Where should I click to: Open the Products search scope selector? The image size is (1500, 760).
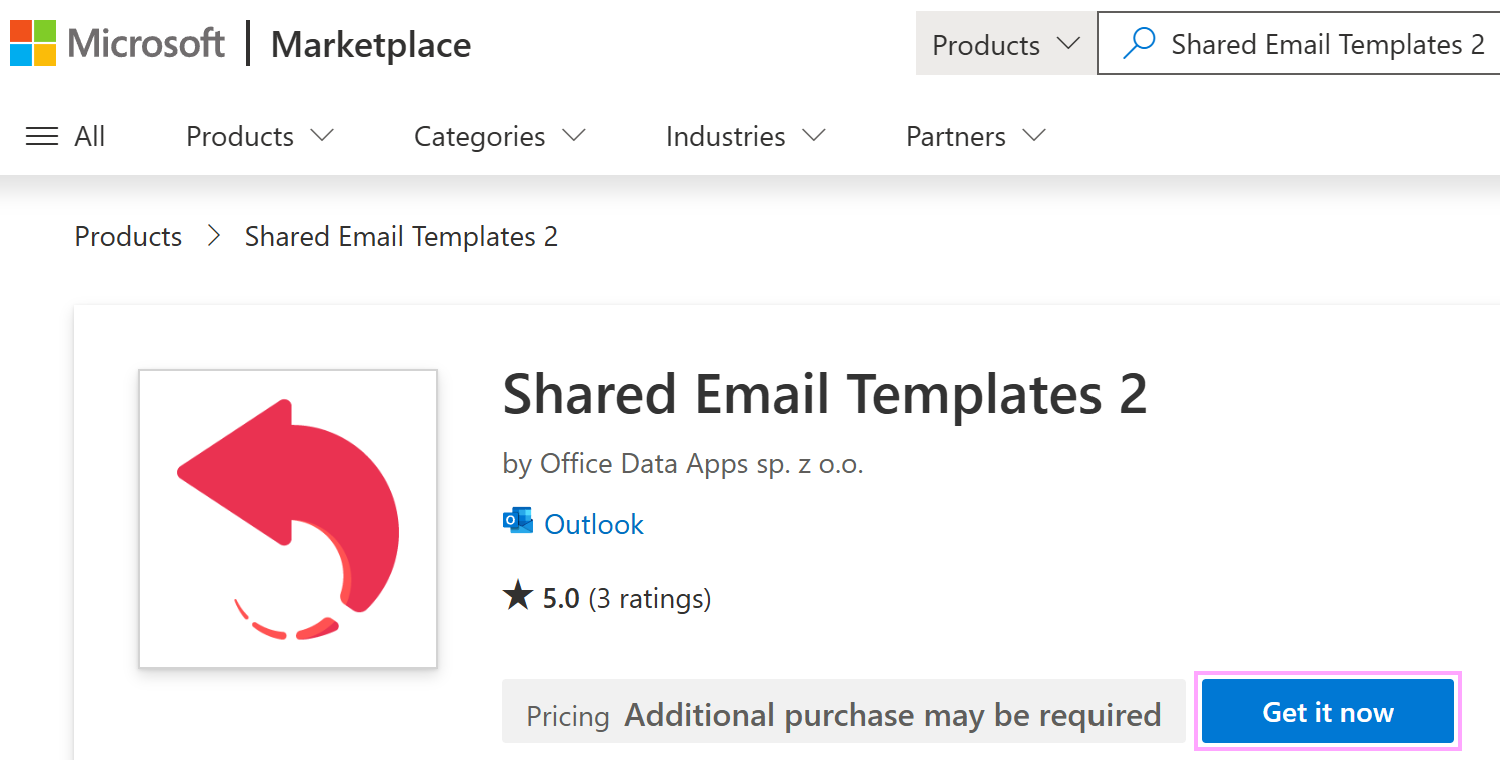pos(1005,43)
